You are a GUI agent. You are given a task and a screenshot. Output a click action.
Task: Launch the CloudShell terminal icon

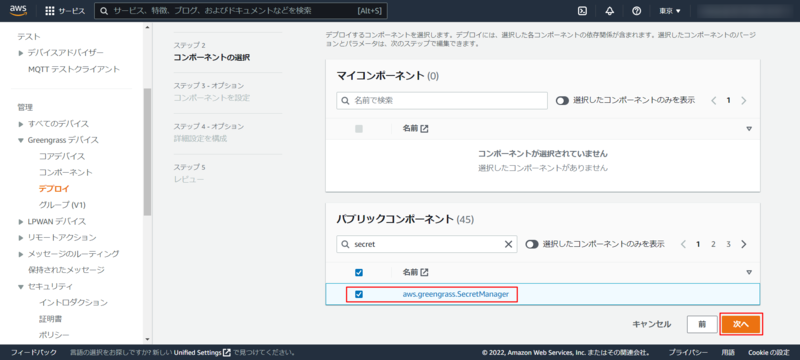[x=582, y=11]
